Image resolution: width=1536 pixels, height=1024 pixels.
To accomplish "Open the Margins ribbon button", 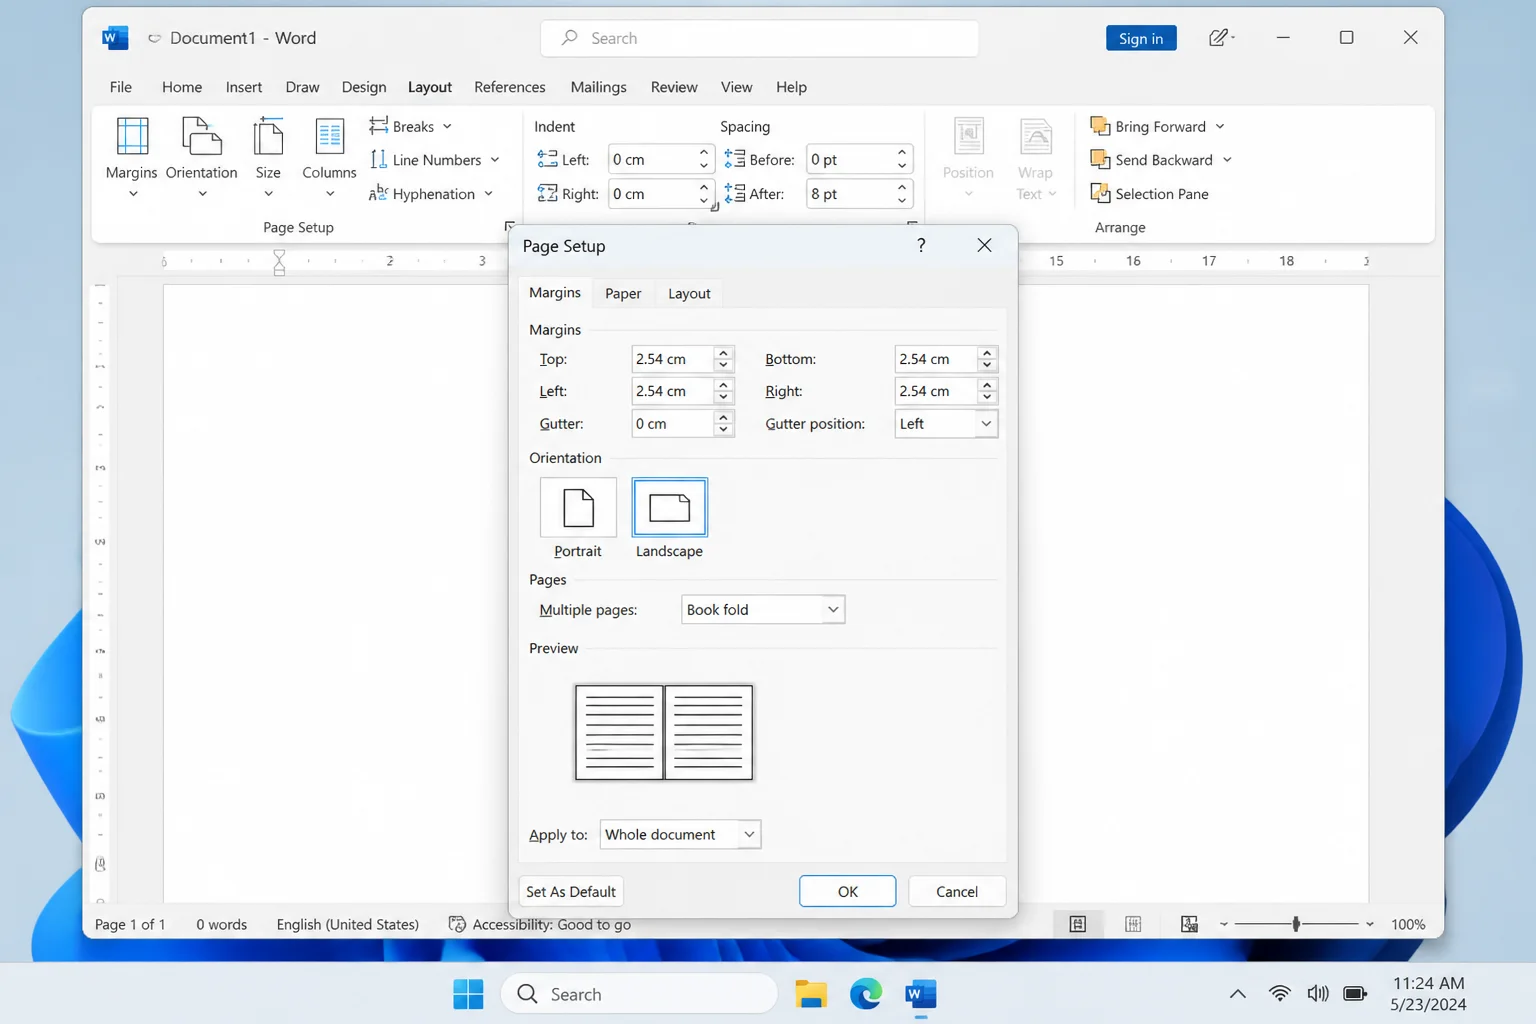I will coord(132,158).
